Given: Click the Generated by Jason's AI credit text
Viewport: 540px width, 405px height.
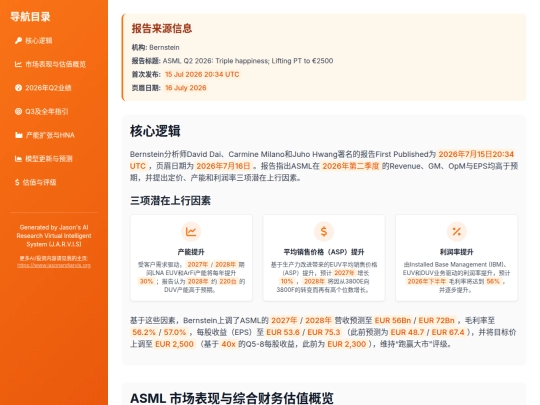Looking at the screenshot, I should pos(54,236).
